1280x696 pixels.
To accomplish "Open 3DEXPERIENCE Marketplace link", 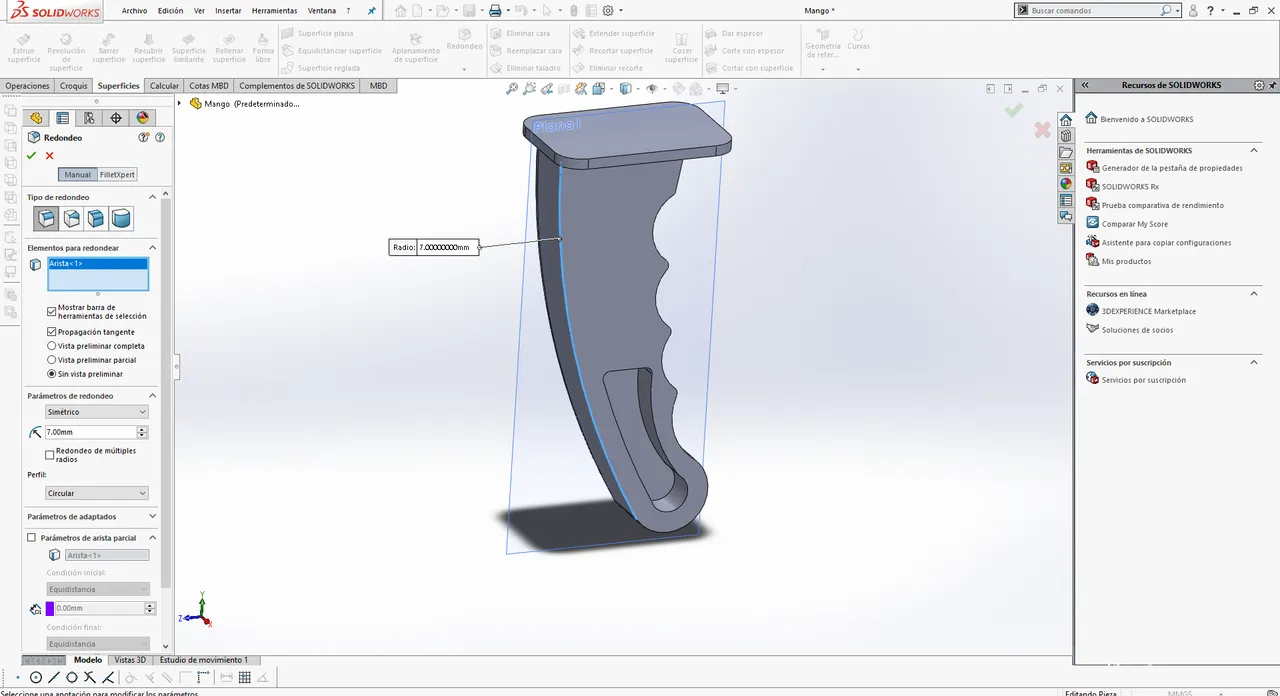I will tap(1148, 311).
